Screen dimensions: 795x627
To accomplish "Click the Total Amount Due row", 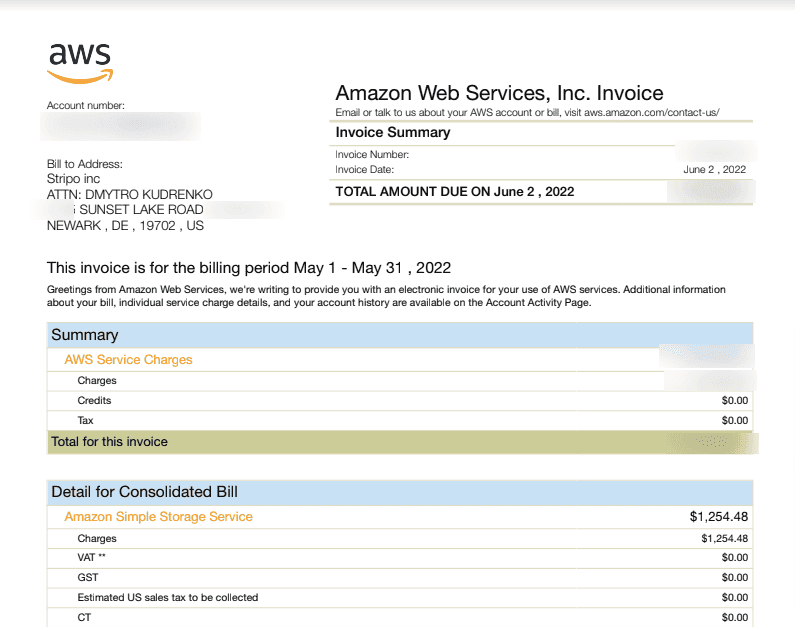I will pyautogui.click(x=455, y=191).
